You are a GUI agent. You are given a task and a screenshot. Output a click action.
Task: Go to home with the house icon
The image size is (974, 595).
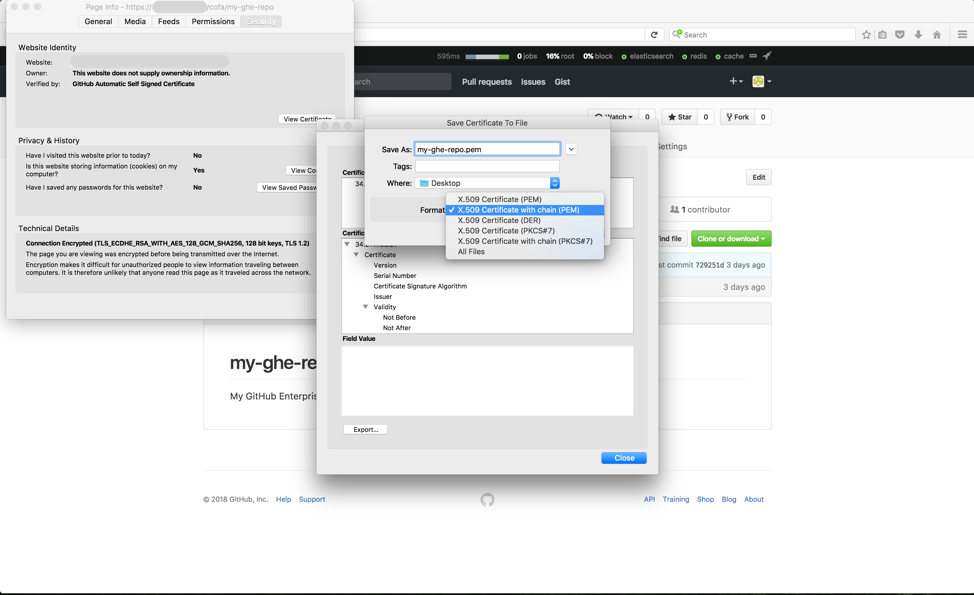[x=937, y=35]
